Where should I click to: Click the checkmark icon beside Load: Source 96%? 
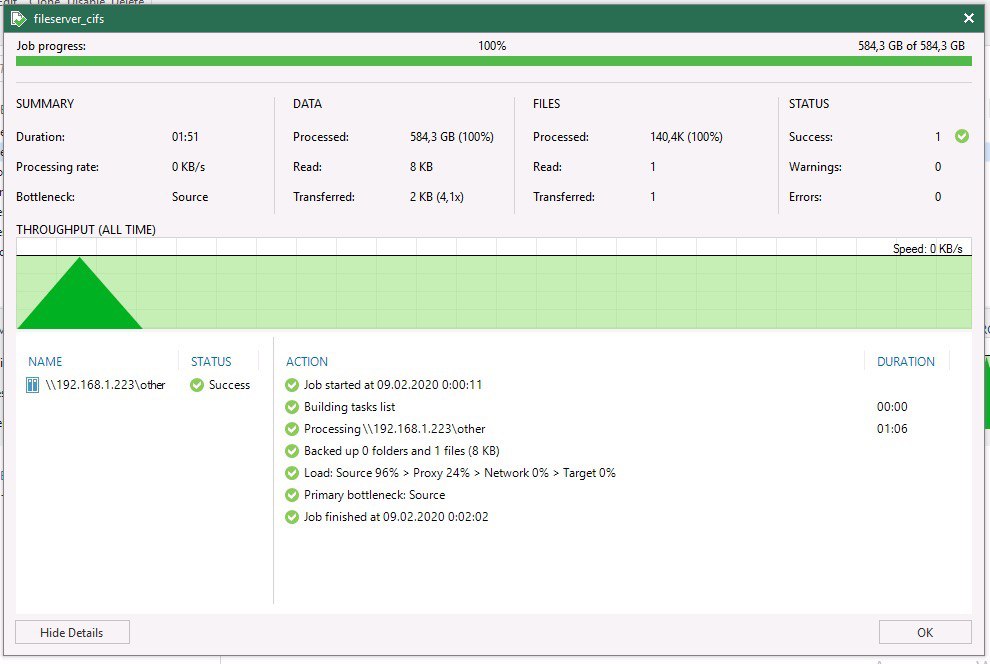(x=292, y=473)
